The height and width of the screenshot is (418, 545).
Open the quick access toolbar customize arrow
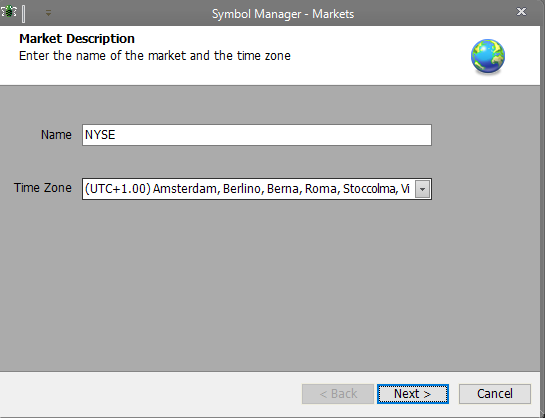click(x=48, y=14)
